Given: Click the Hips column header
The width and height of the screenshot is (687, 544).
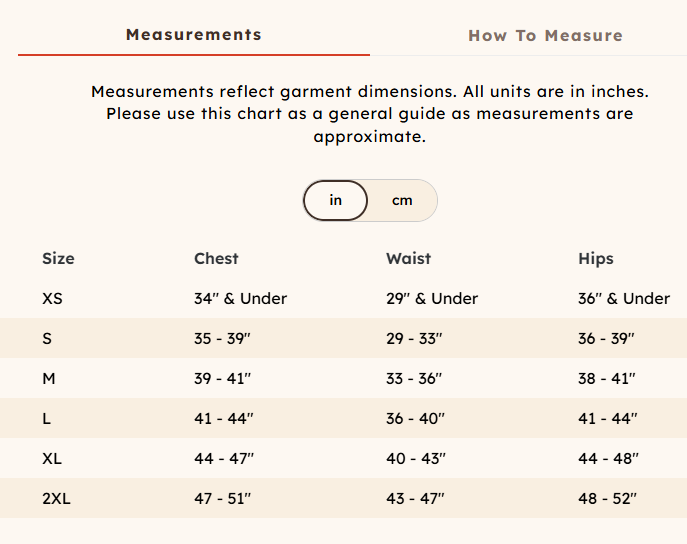Looking at the screenshot, I should click(596, 258).
